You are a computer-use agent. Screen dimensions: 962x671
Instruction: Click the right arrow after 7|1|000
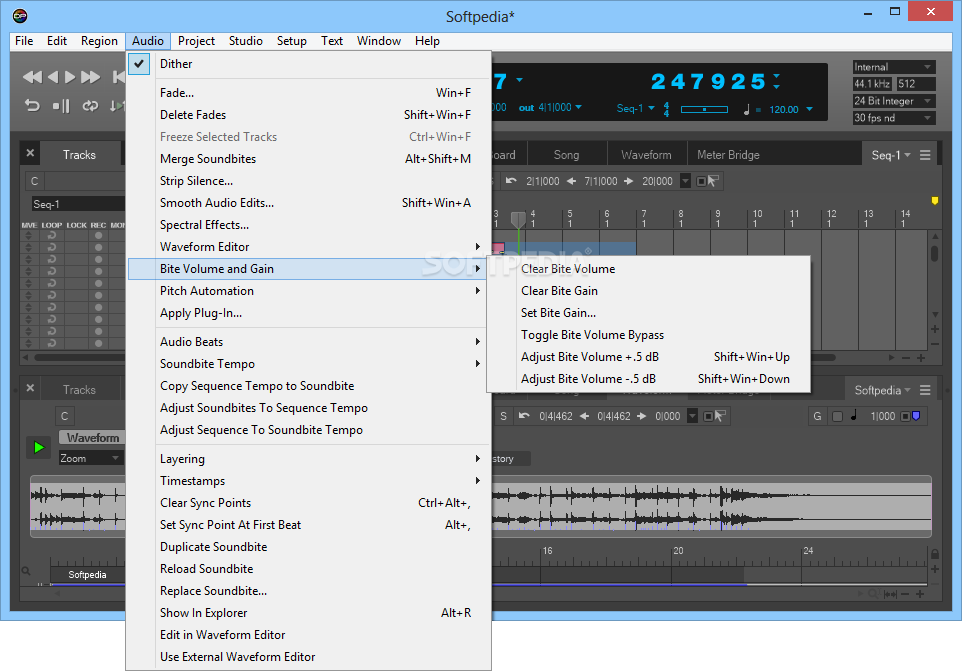pos(629,181)
